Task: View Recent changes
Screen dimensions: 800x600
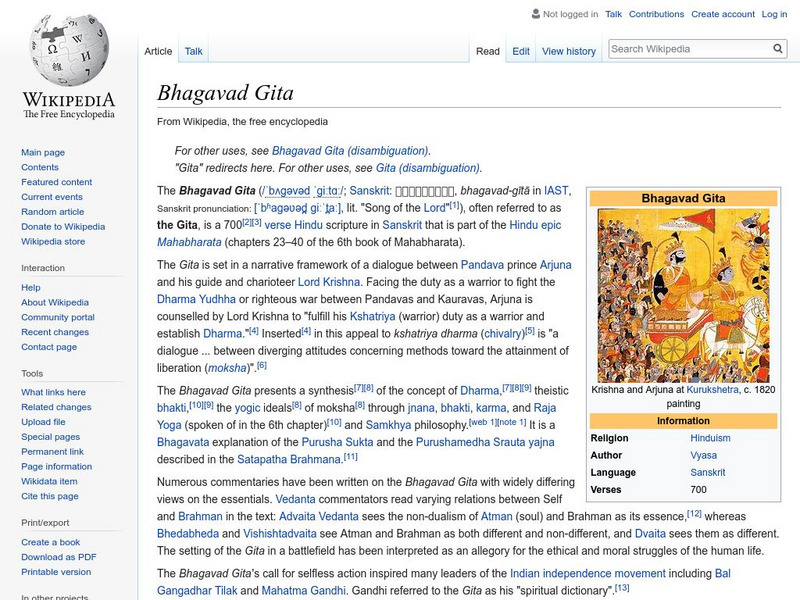Action: coord(55,332)
